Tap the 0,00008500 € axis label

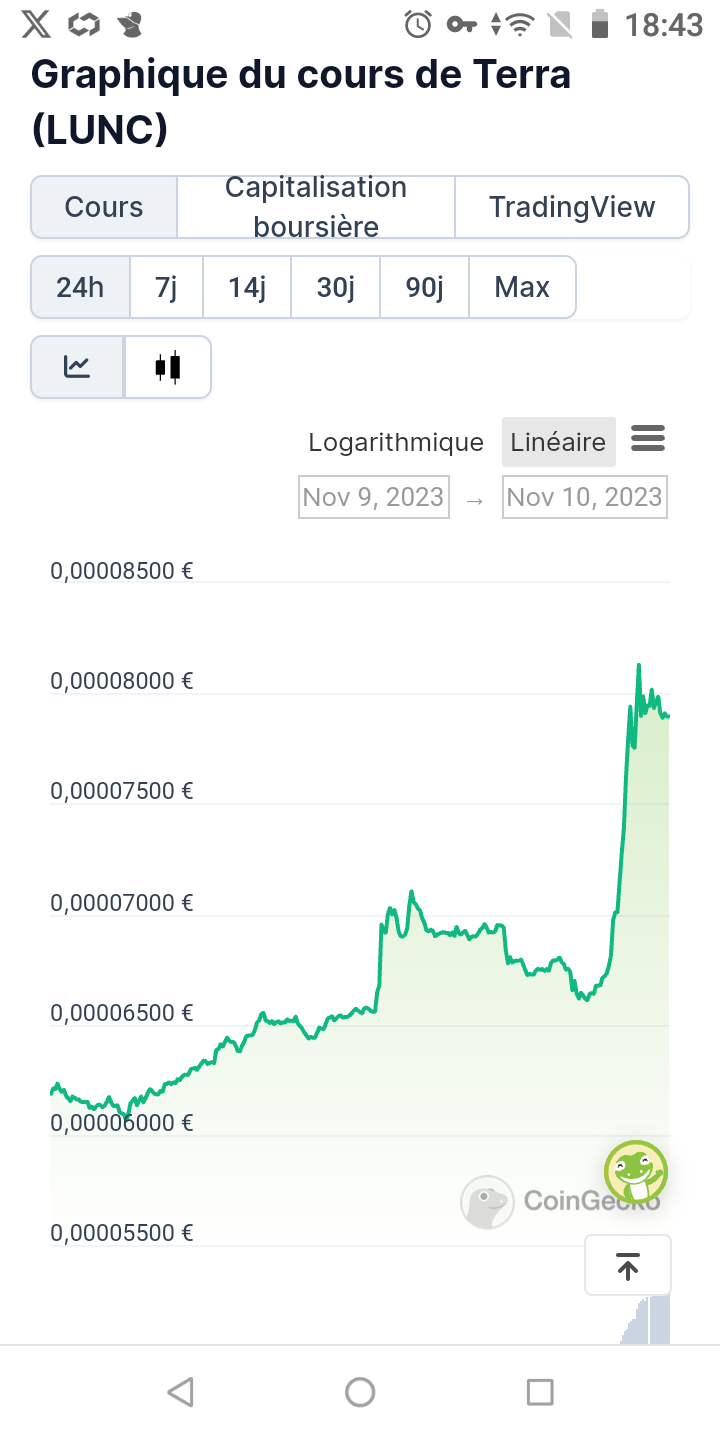click(122, 571)
